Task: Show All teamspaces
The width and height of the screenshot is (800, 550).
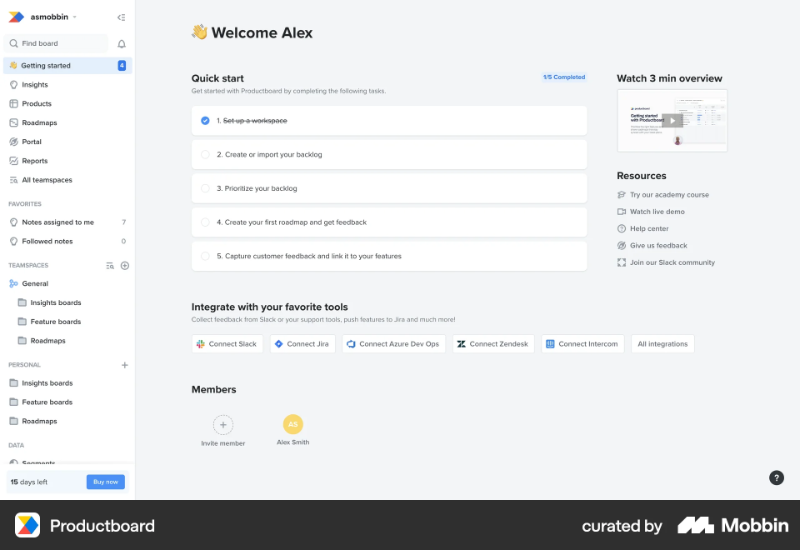Action: coord(47,180)
